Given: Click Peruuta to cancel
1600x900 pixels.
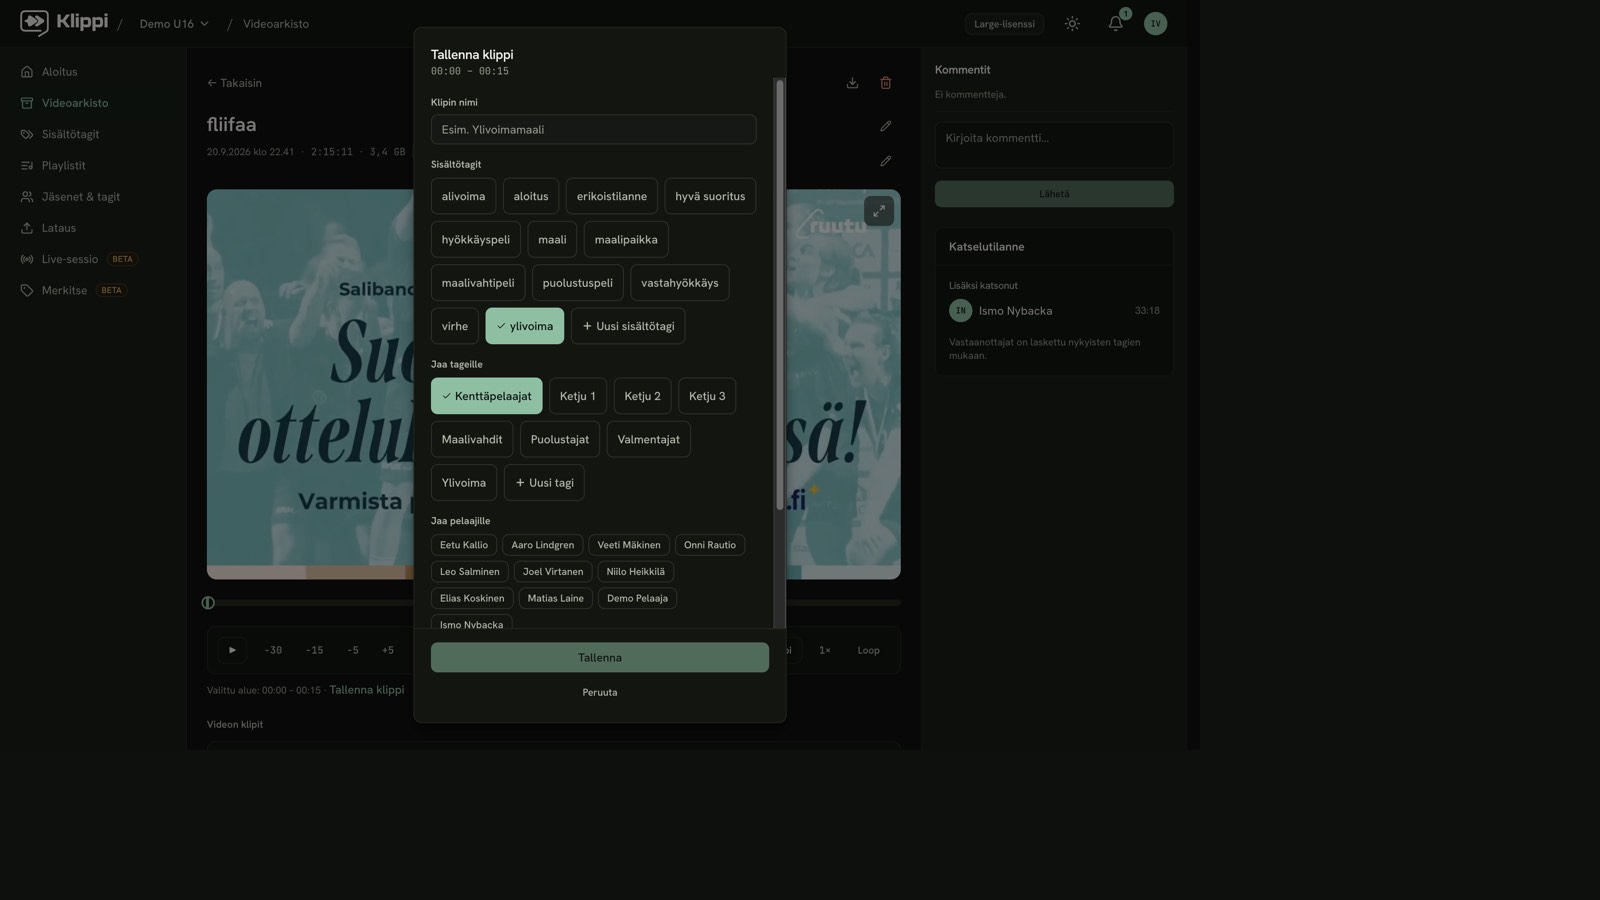Looking at the screenshot, I should tap(600, 692).
